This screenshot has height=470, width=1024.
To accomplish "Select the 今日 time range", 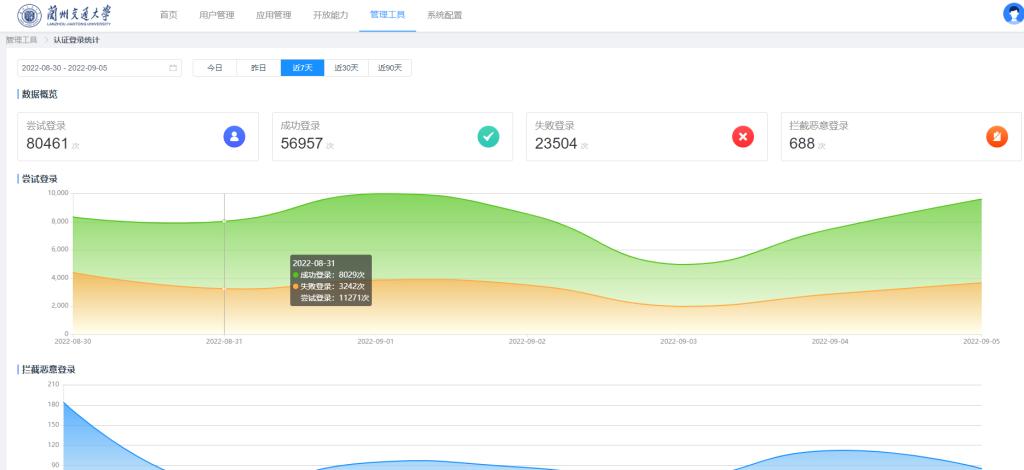I will coord(215,68).
